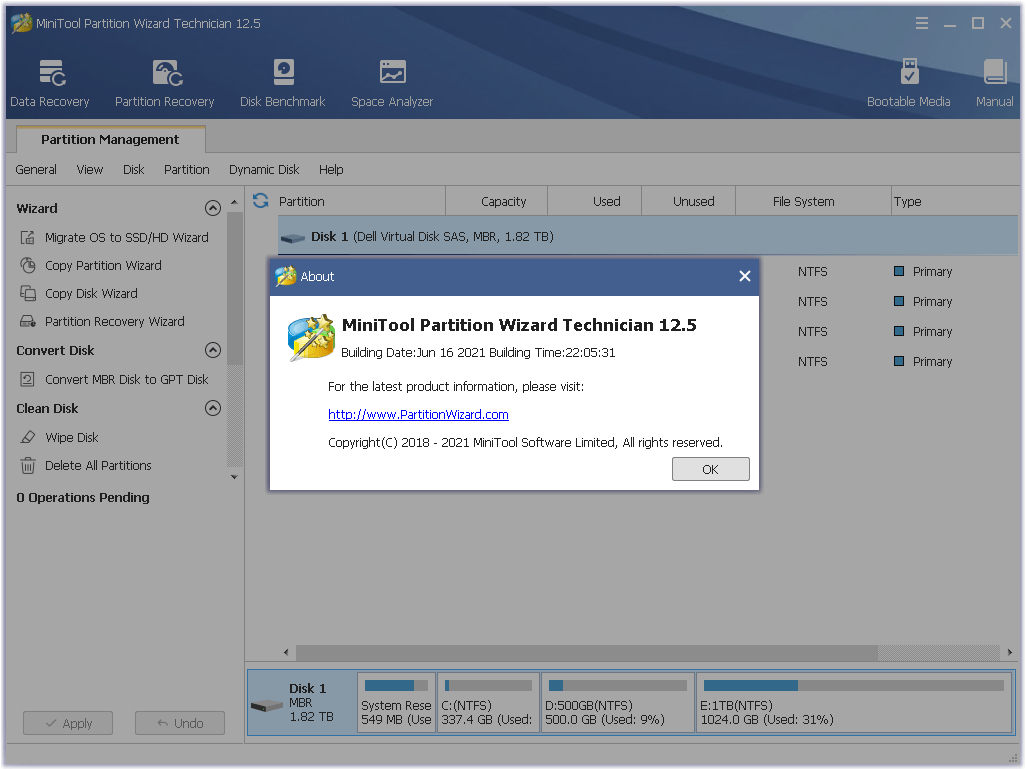The image size is (1027, 769).
Task: Click the Copy Disk Wizard label
Action: coord(91,293)
